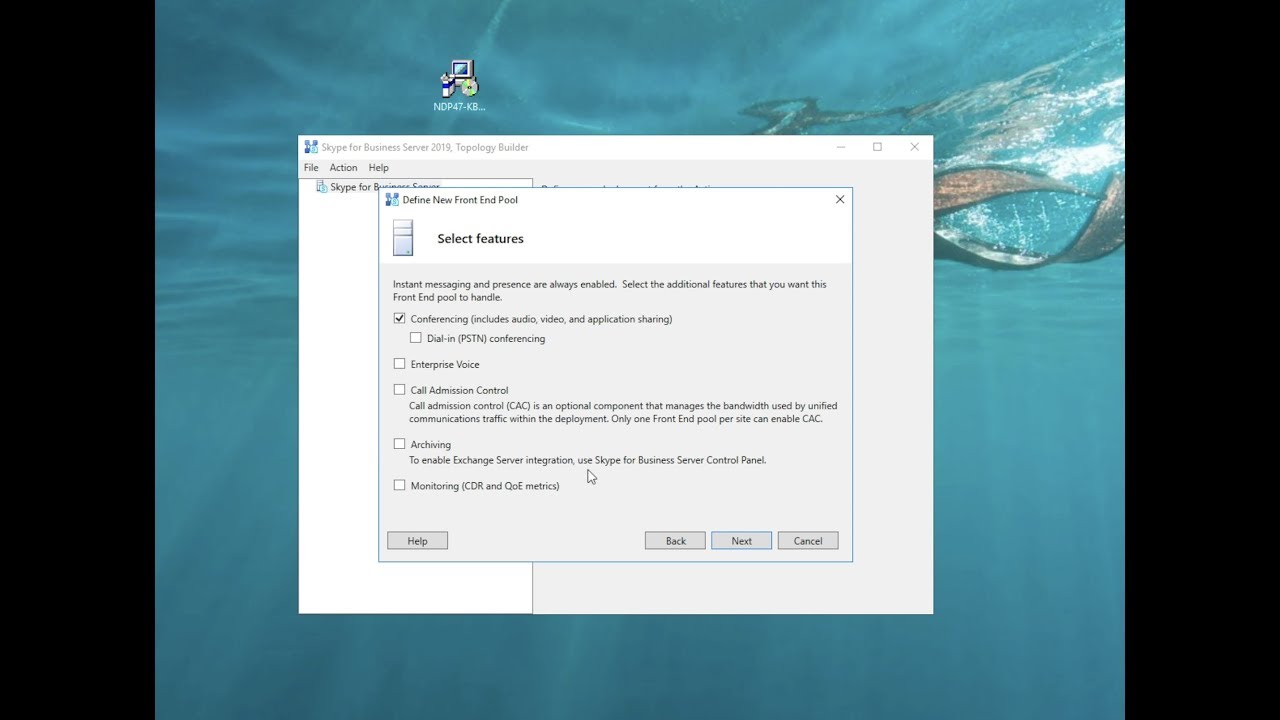Click the 'To enable Exchange Server integration' note

[x=587, y=460]
